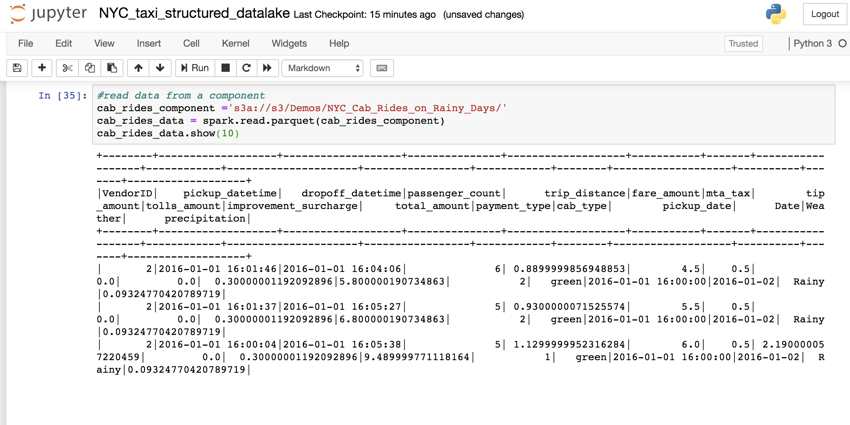Click the fare_amount column header
The height and width of the screenshot is (425, 850).
point(665,194)
